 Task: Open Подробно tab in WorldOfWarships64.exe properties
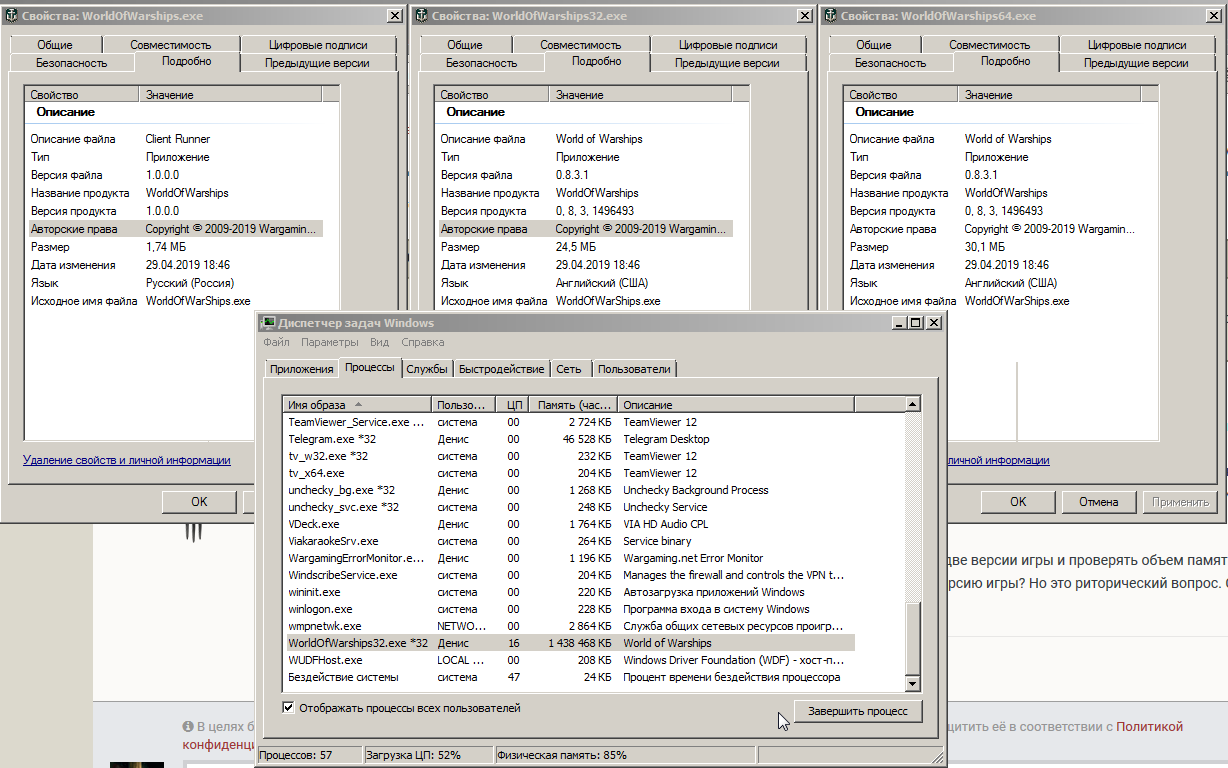[1005, 61]
